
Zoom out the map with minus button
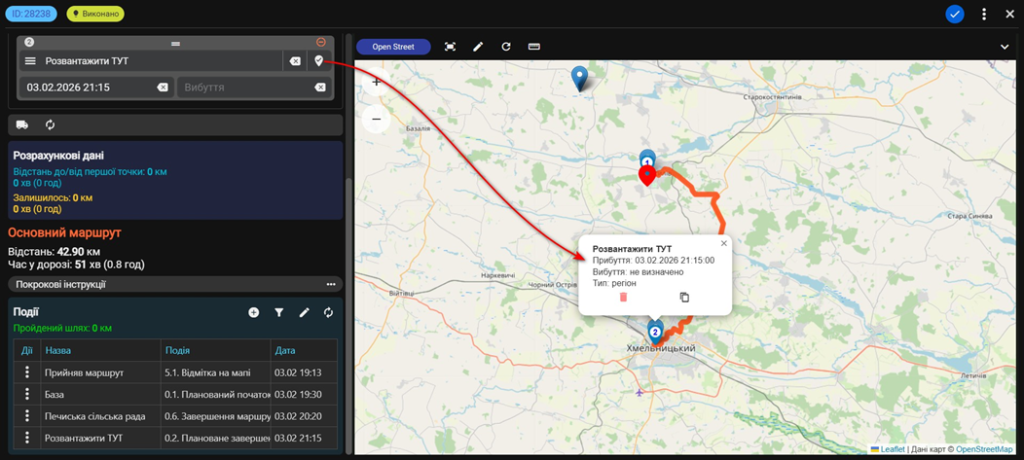tap(376, 120)
